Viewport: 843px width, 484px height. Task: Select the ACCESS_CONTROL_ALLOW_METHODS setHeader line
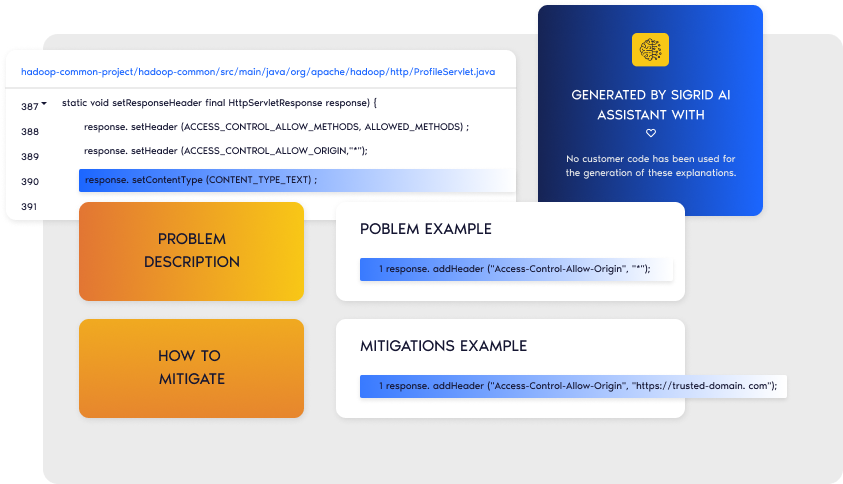click(x=276, y=127)
